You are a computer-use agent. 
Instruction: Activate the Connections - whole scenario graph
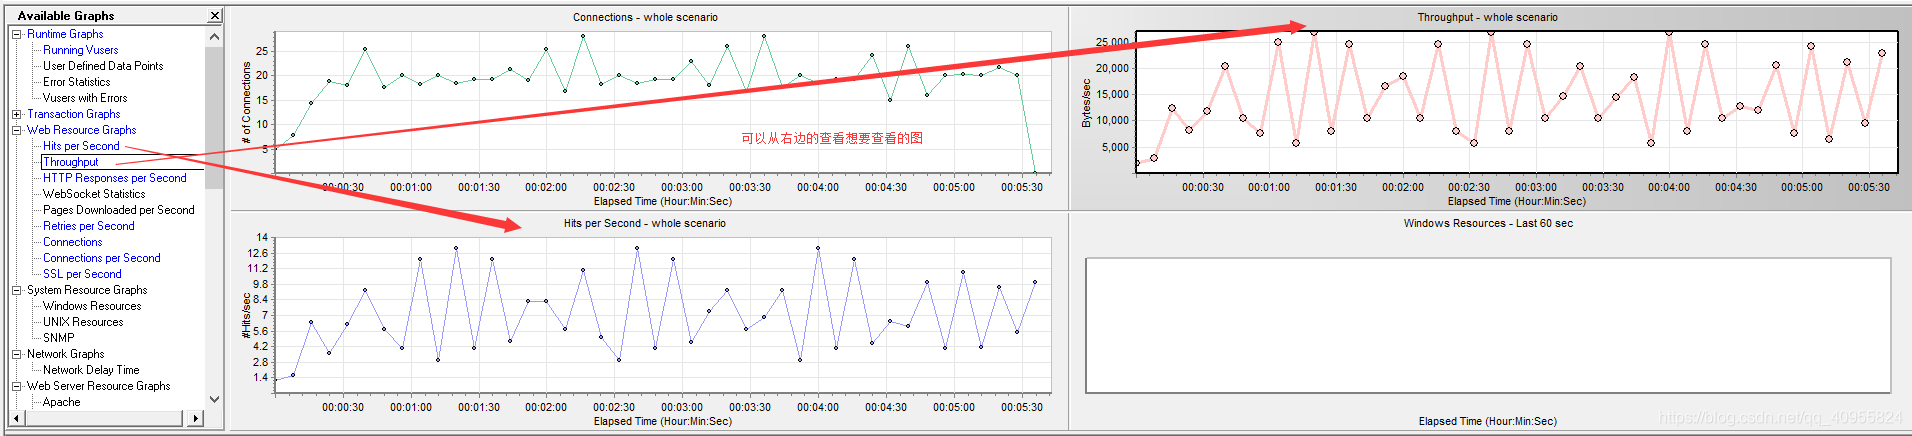pyautogui.click(x=649, y=108)
